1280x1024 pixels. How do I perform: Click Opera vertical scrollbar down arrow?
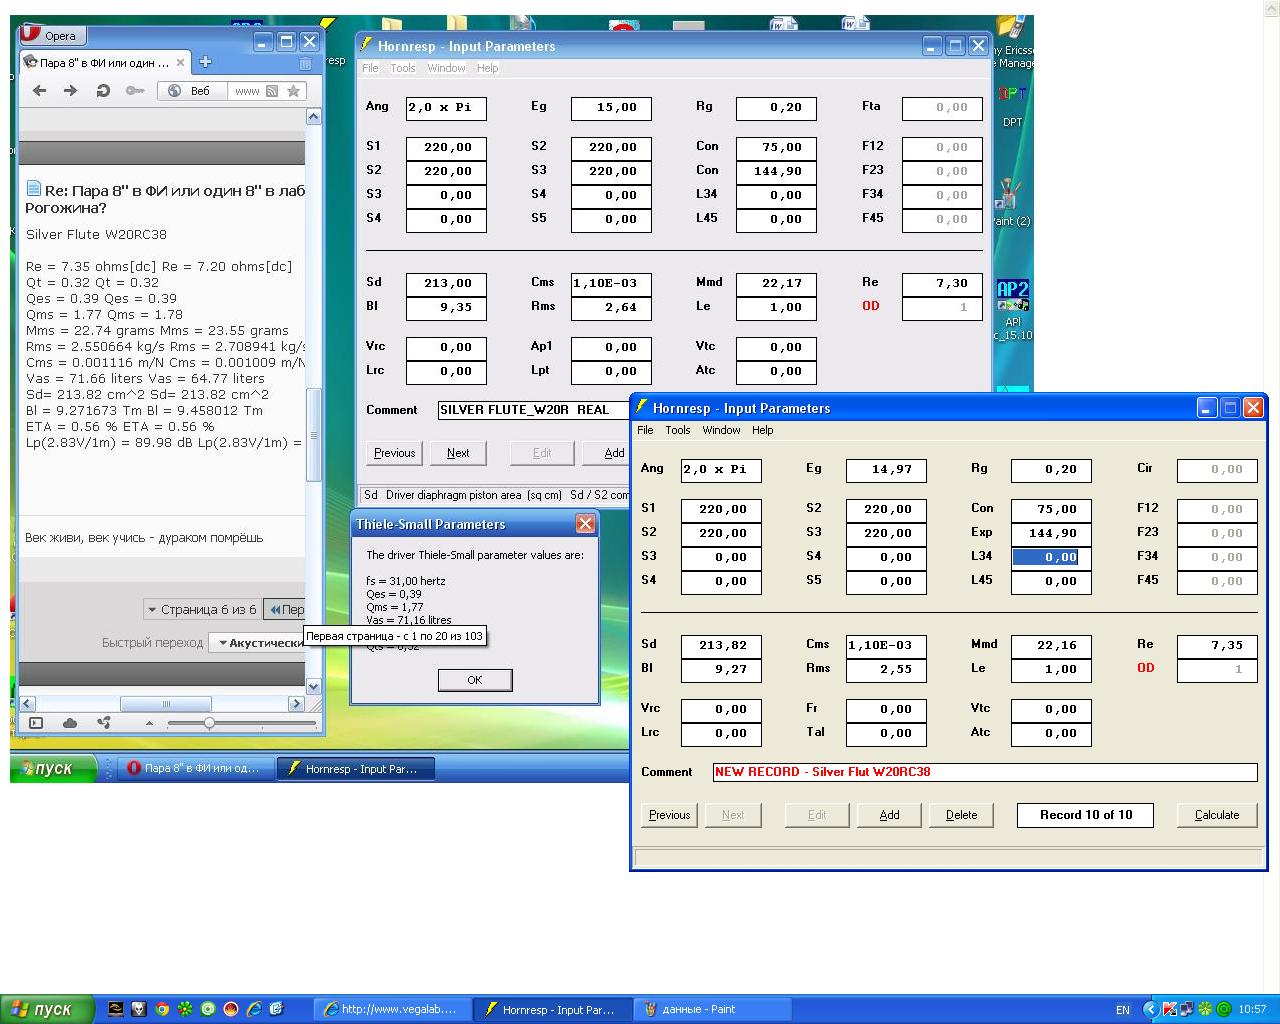pos(313,686)
